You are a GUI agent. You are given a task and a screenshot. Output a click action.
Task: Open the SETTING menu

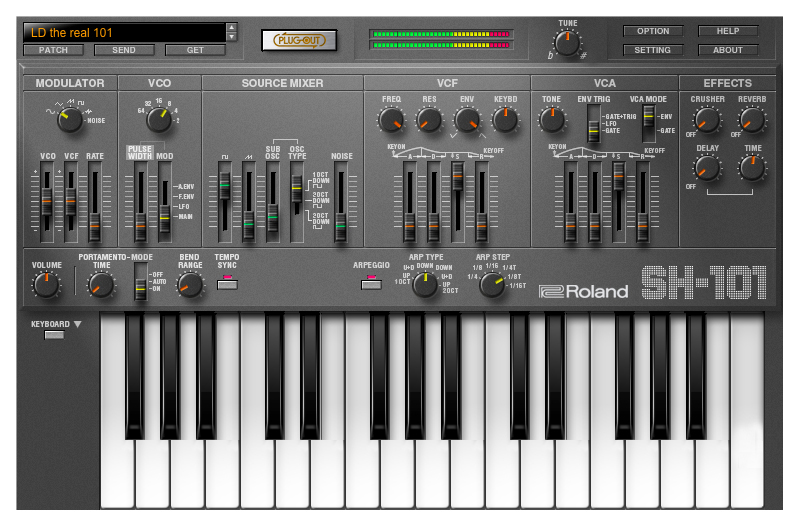[653, 50]
